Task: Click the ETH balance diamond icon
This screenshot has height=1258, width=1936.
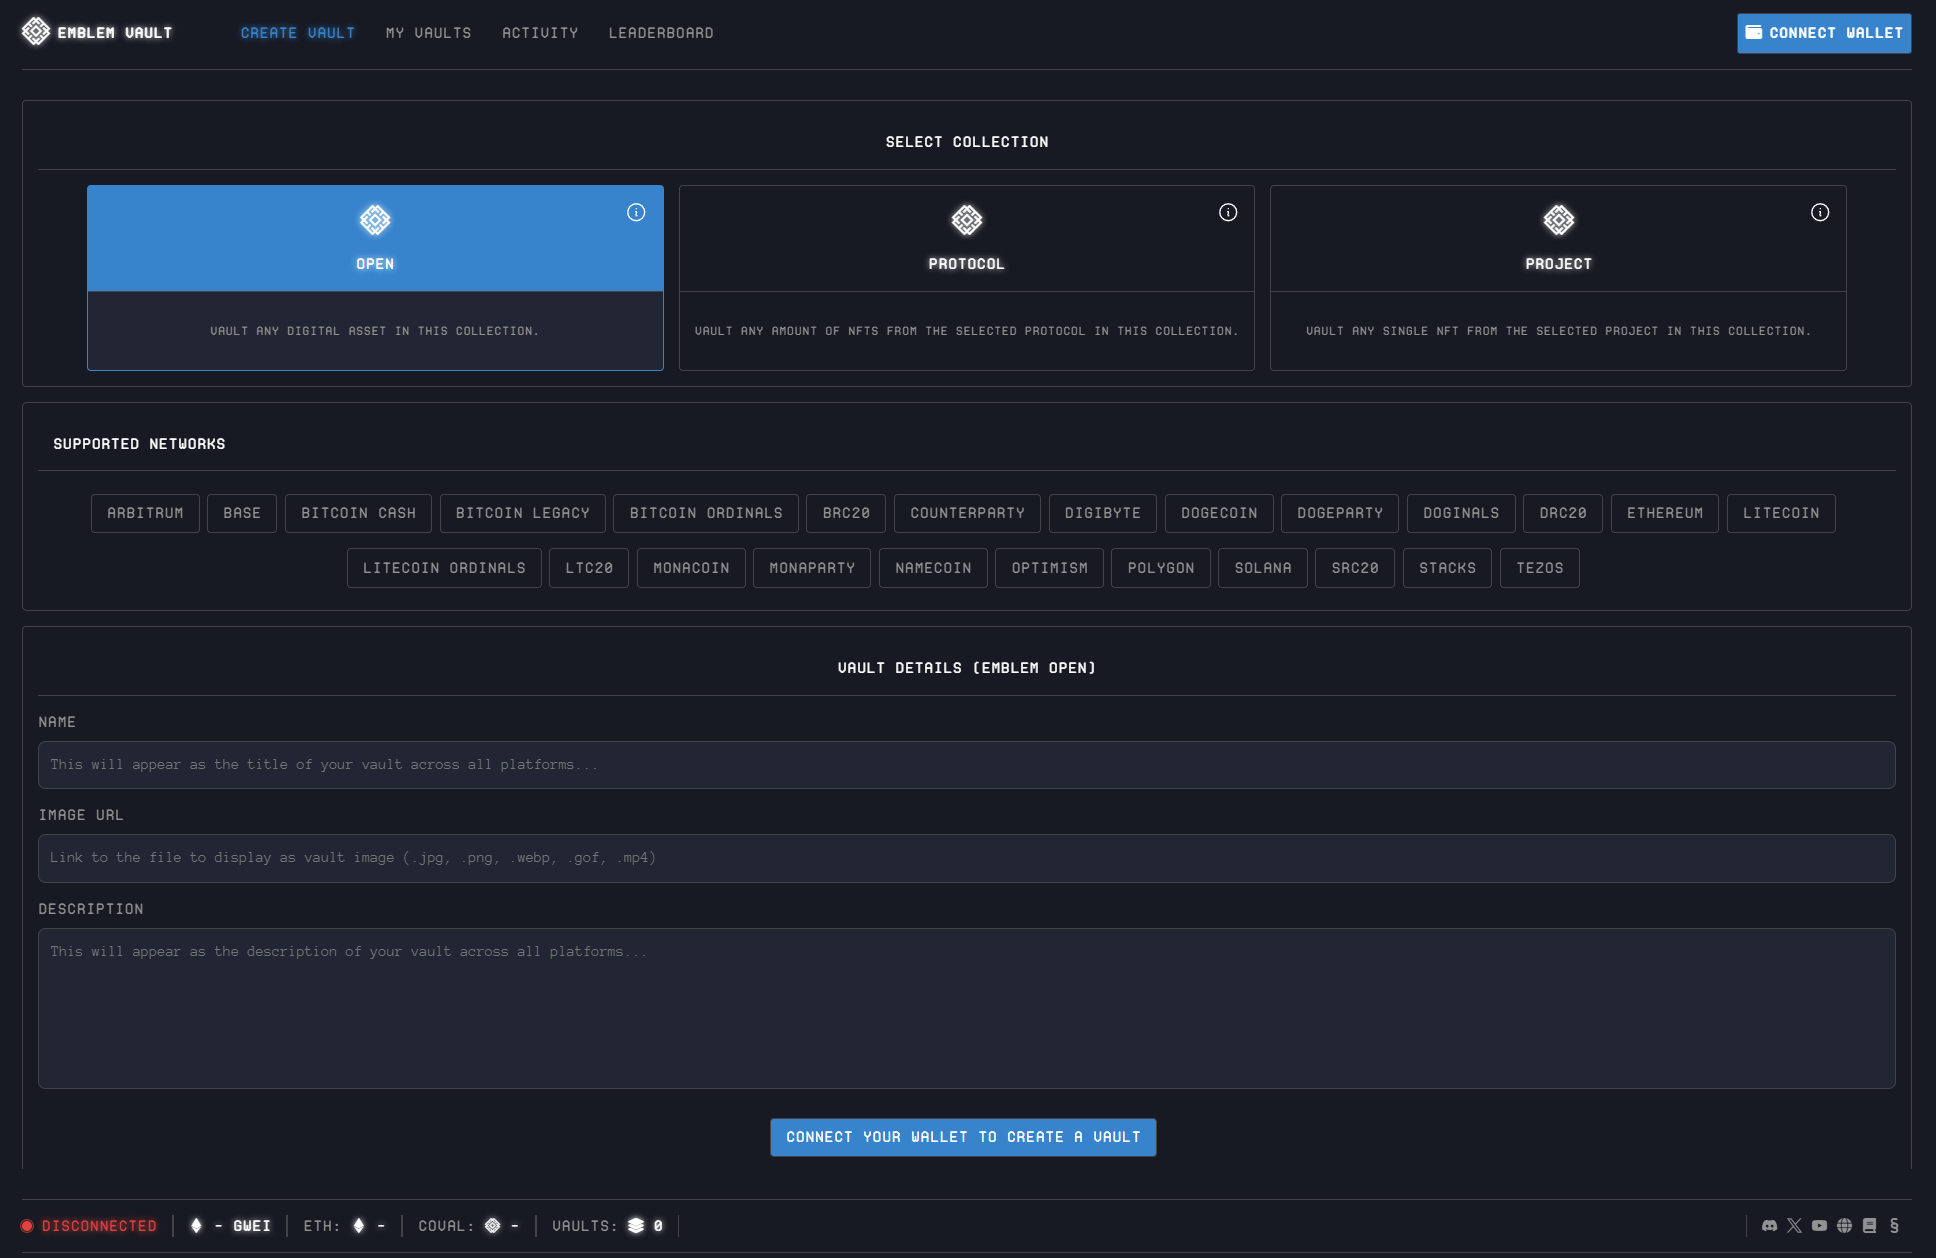Action: click(359, 1226)
